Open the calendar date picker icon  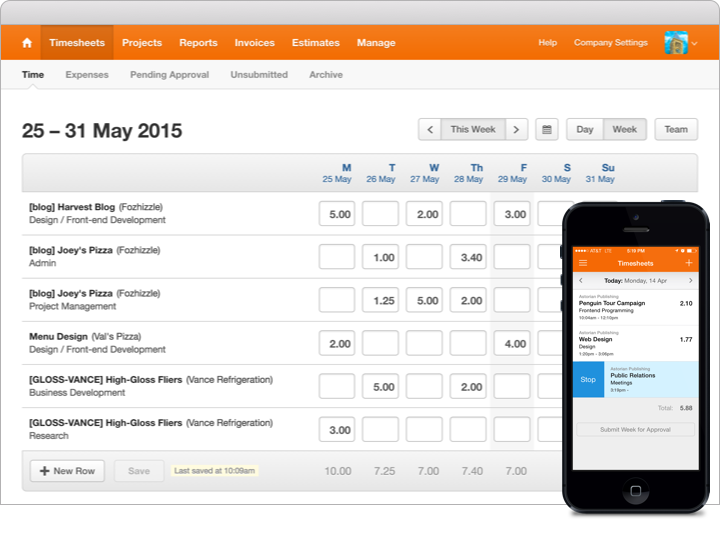546,129
